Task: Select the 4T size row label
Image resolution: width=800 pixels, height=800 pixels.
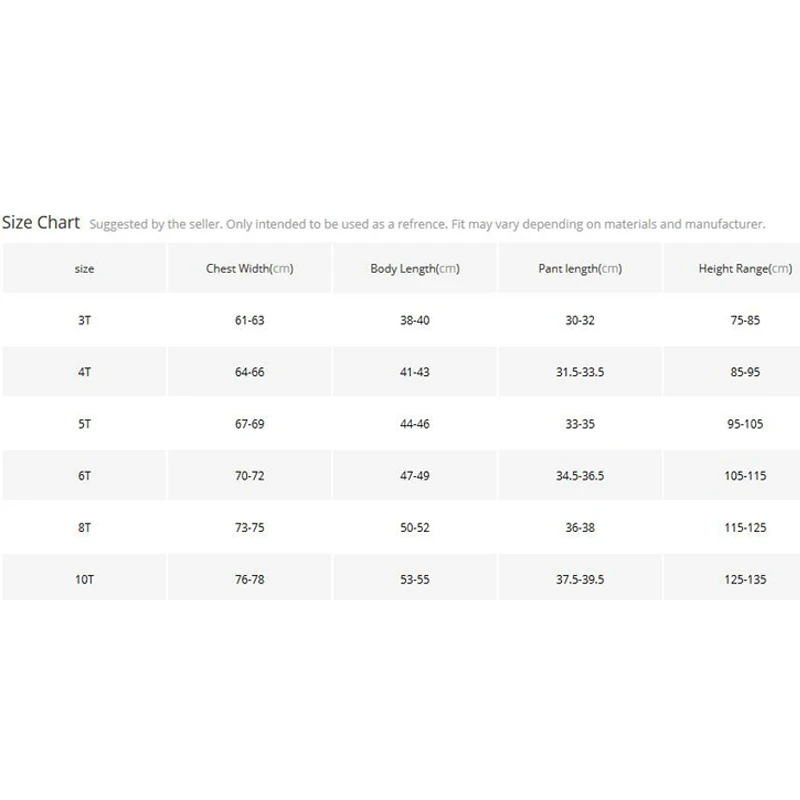Action: pyautogui.click(x=84, y=372)
